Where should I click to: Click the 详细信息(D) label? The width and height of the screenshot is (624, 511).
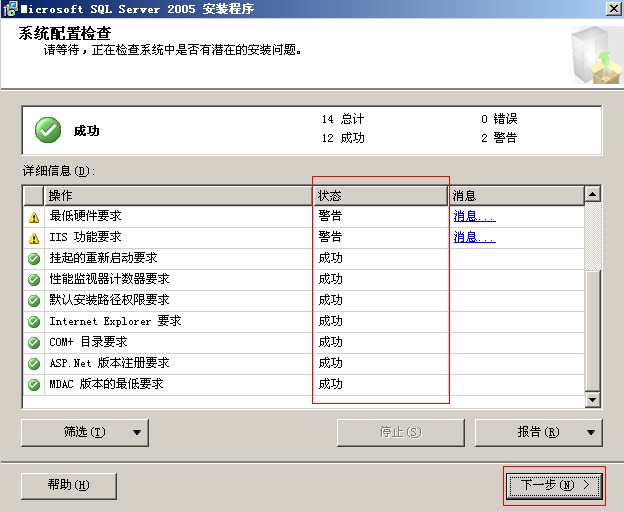pyautogui.click(x=59, y=171)
